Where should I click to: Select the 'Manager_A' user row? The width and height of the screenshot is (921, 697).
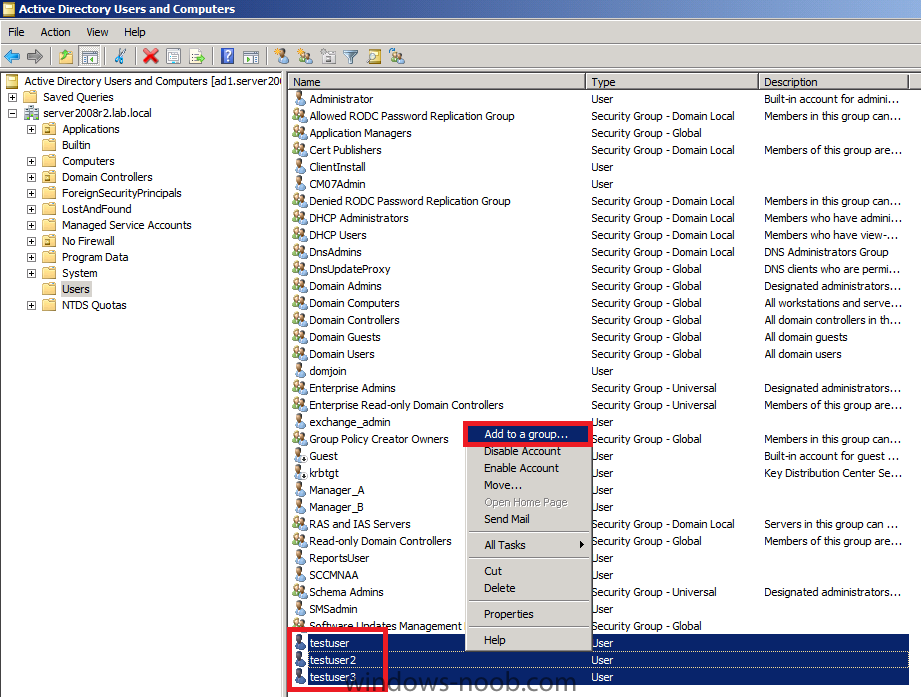tap(599, 490)
